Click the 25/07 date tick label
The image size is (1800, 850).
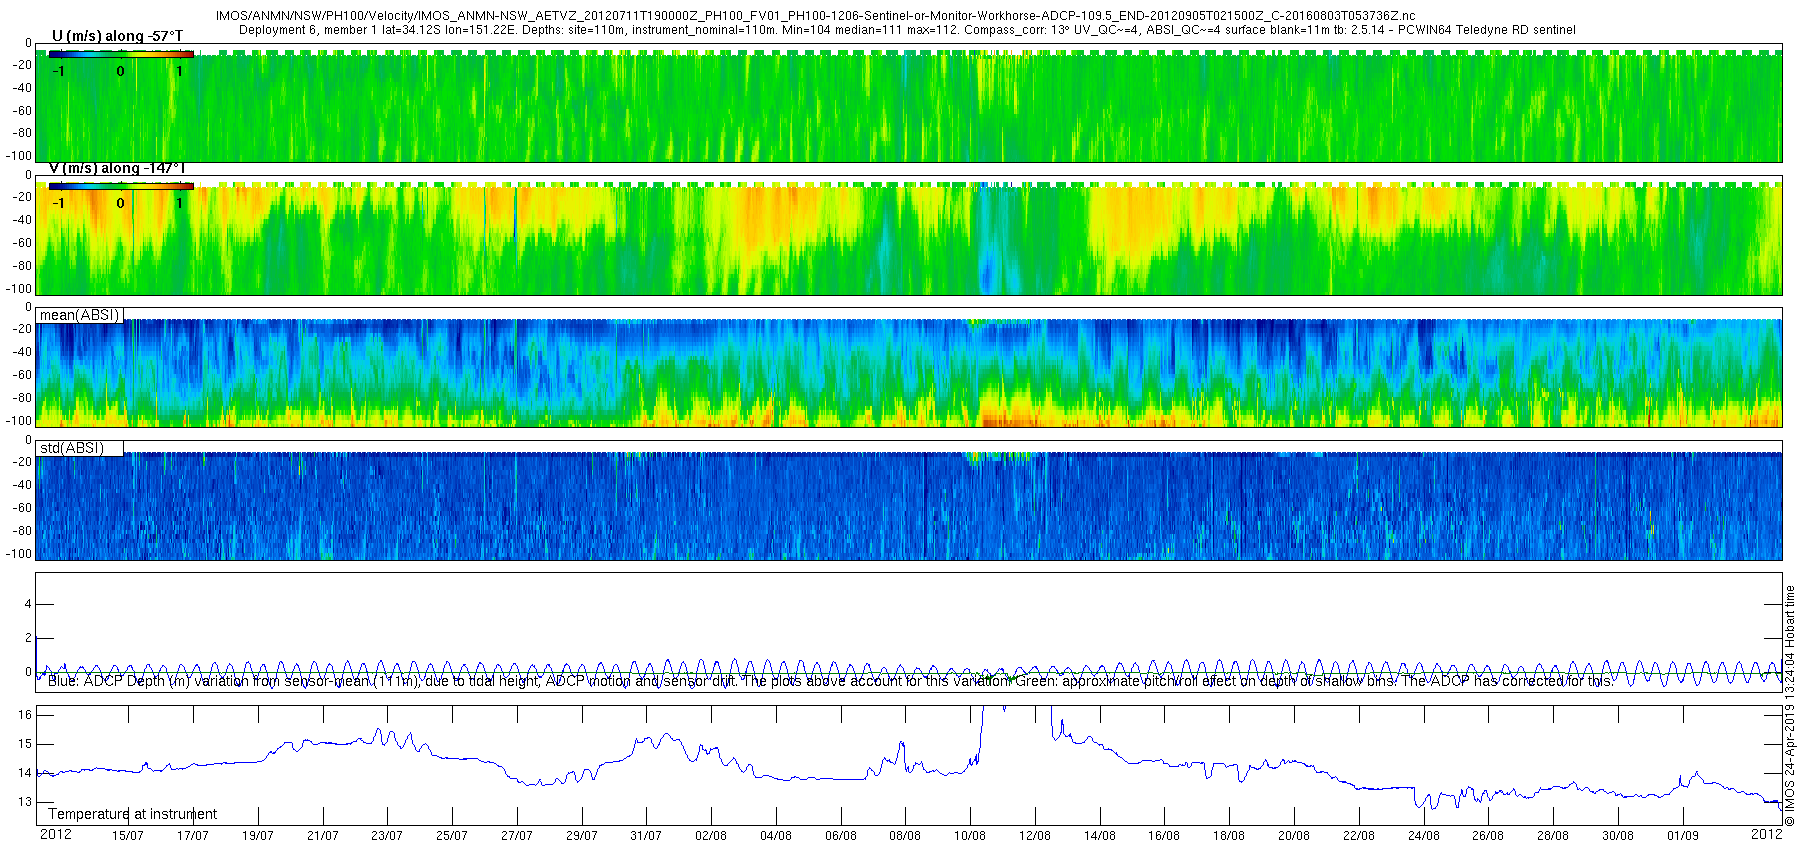point(452,836)
